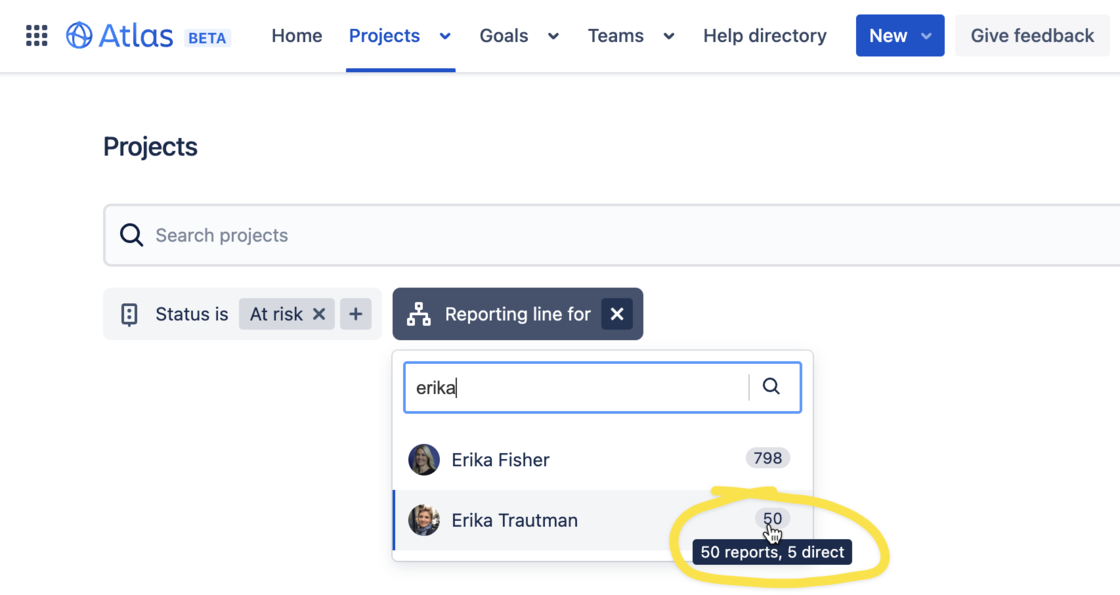Click the search icon beside the erika query

(771, 386)
